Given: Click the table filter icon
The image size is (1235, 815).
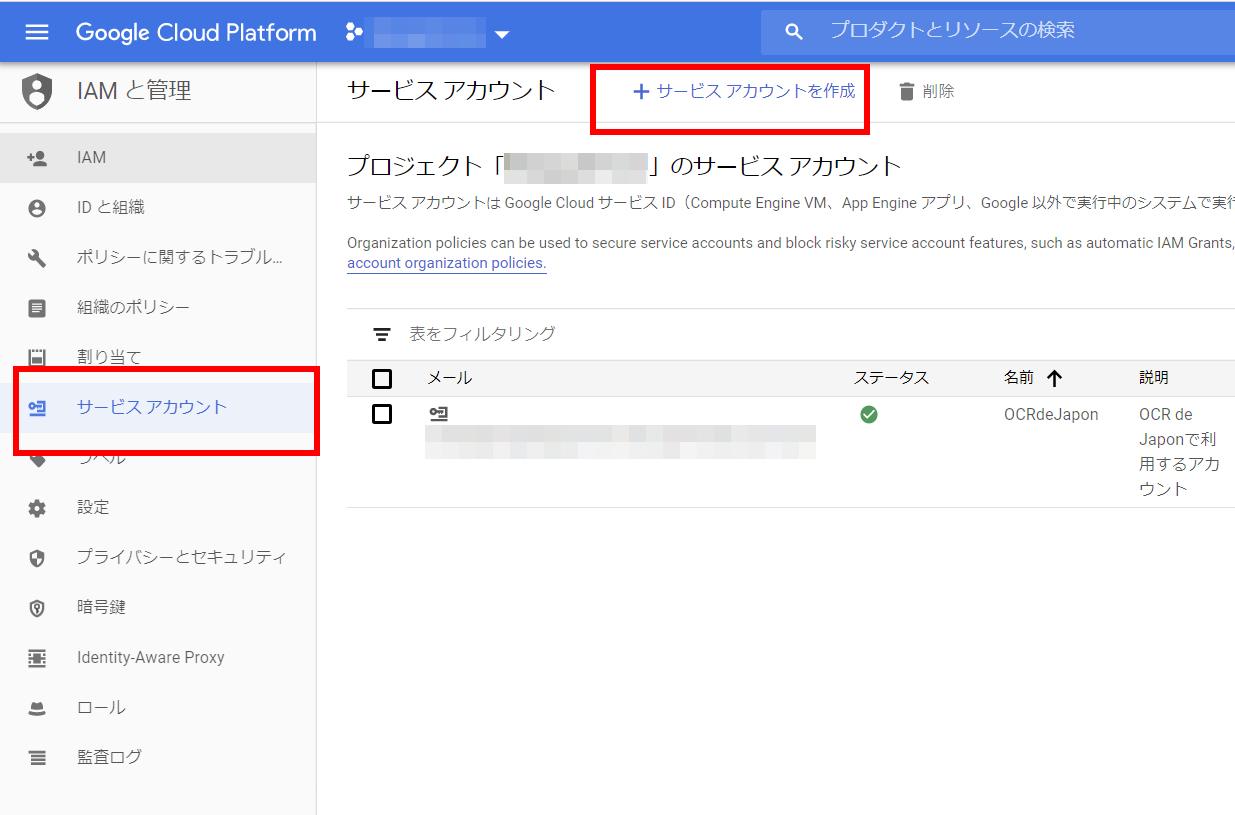Looking at the screenshot, I should tap(381, 334).
